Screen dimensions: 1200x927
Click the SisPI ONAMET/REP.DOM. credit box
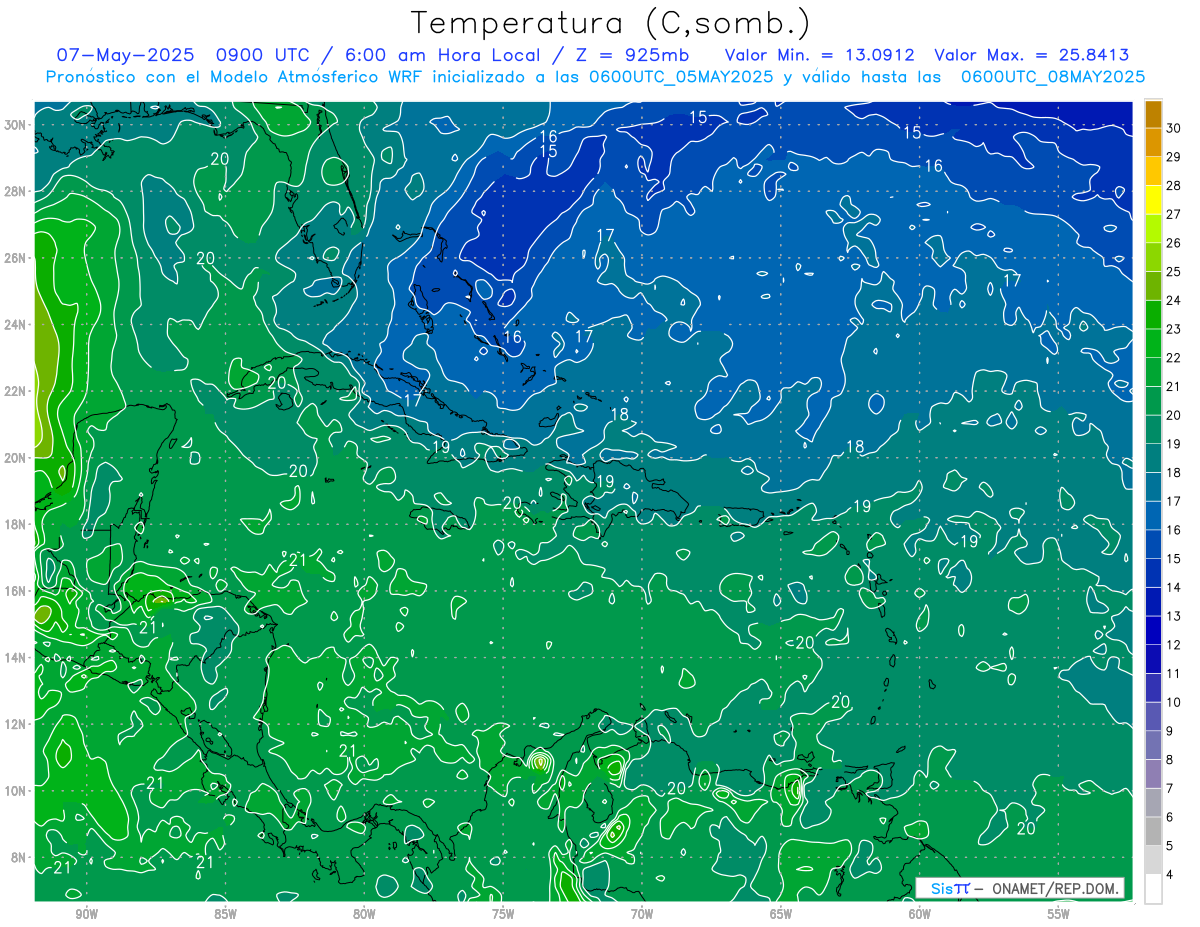1021,888
